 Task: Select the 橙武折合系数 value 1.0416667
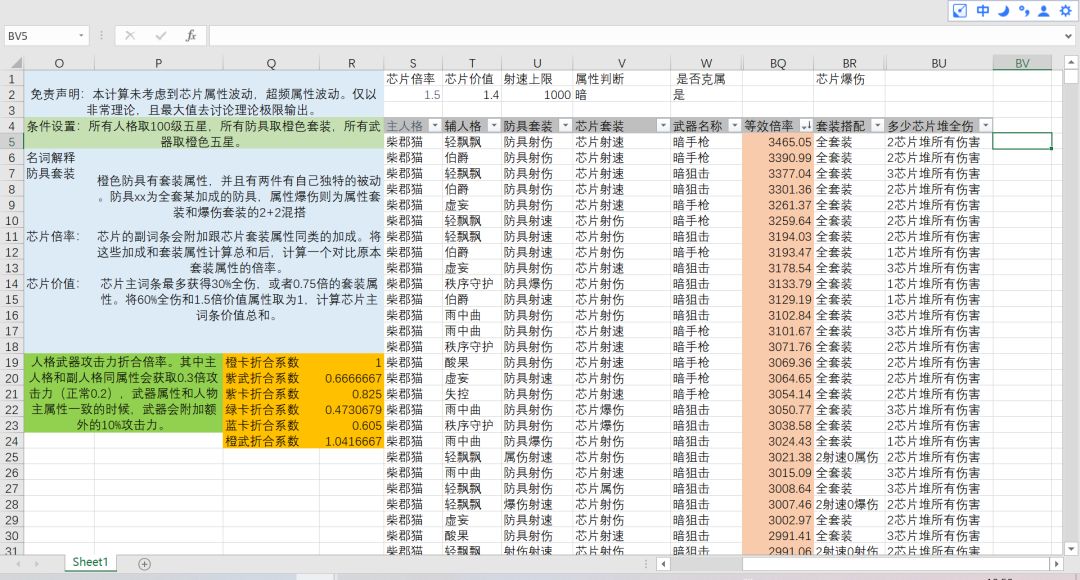coord(351,442)
